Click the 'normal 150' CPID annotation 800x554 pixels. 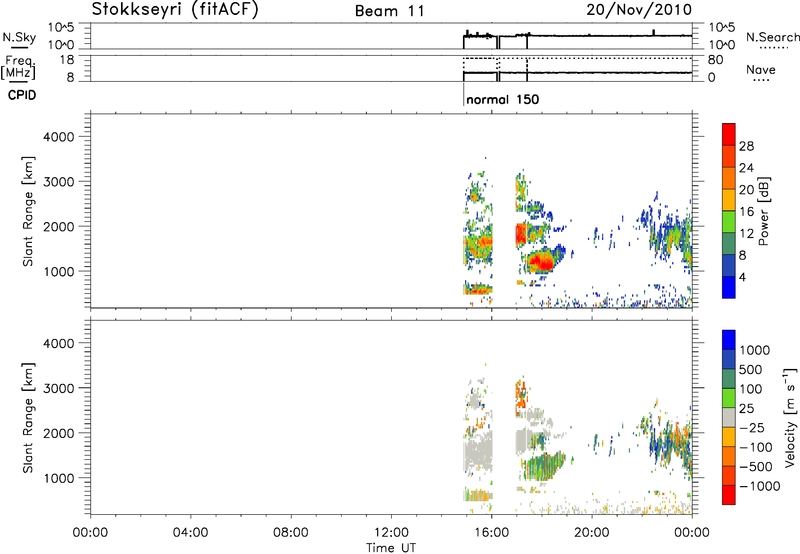503,99
